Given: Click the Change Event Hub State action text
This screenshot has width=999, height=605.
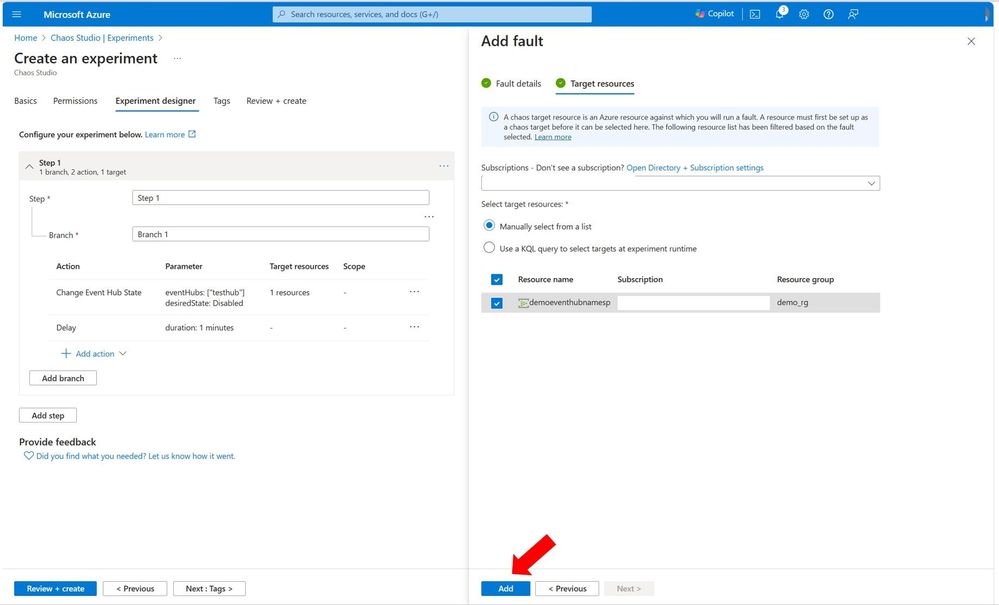Looking at the screenshot, I should click(99, 292).
